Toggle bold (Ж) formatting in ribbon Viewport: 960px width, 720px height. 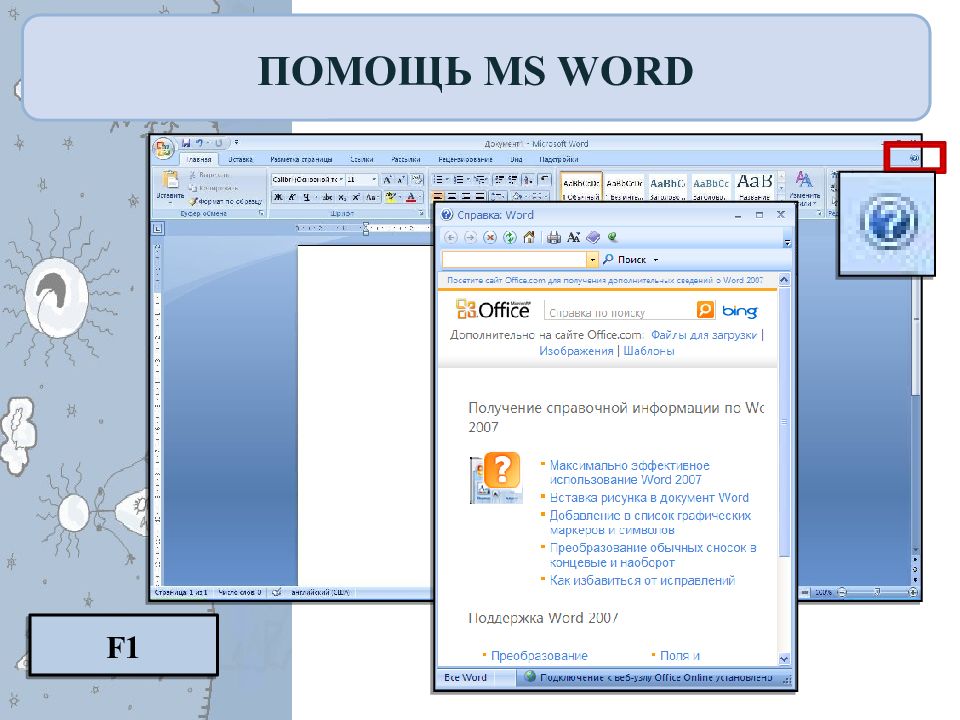[278, 197]
